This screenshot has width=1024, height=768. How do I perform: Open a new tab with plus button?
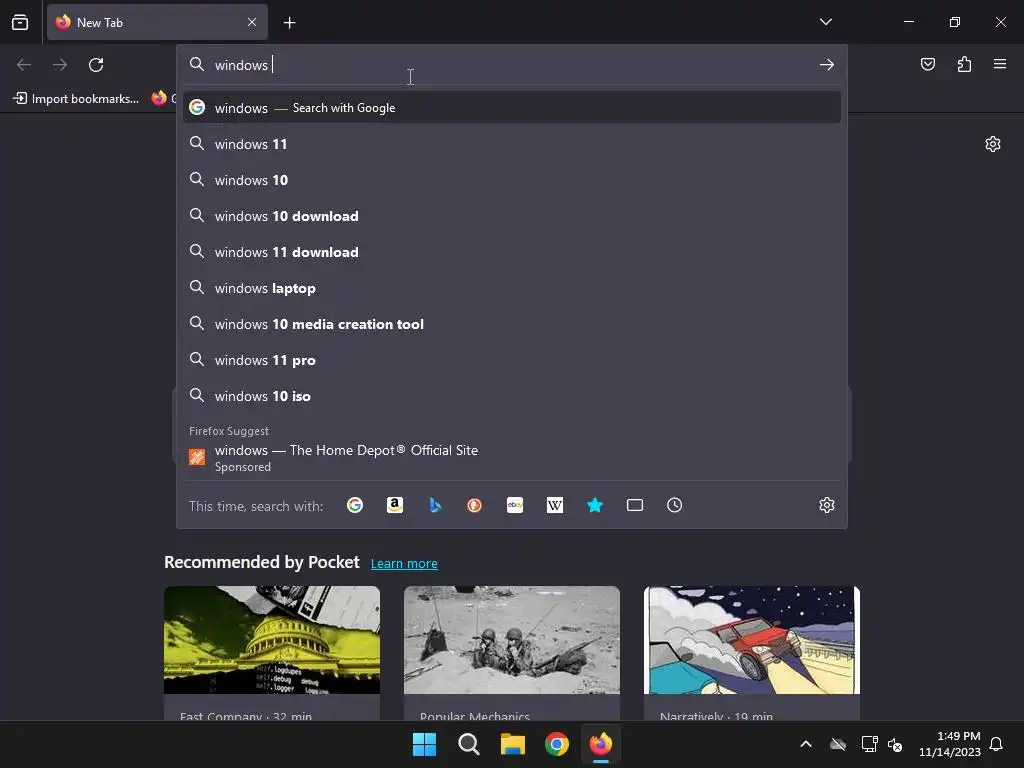(289, 23)
